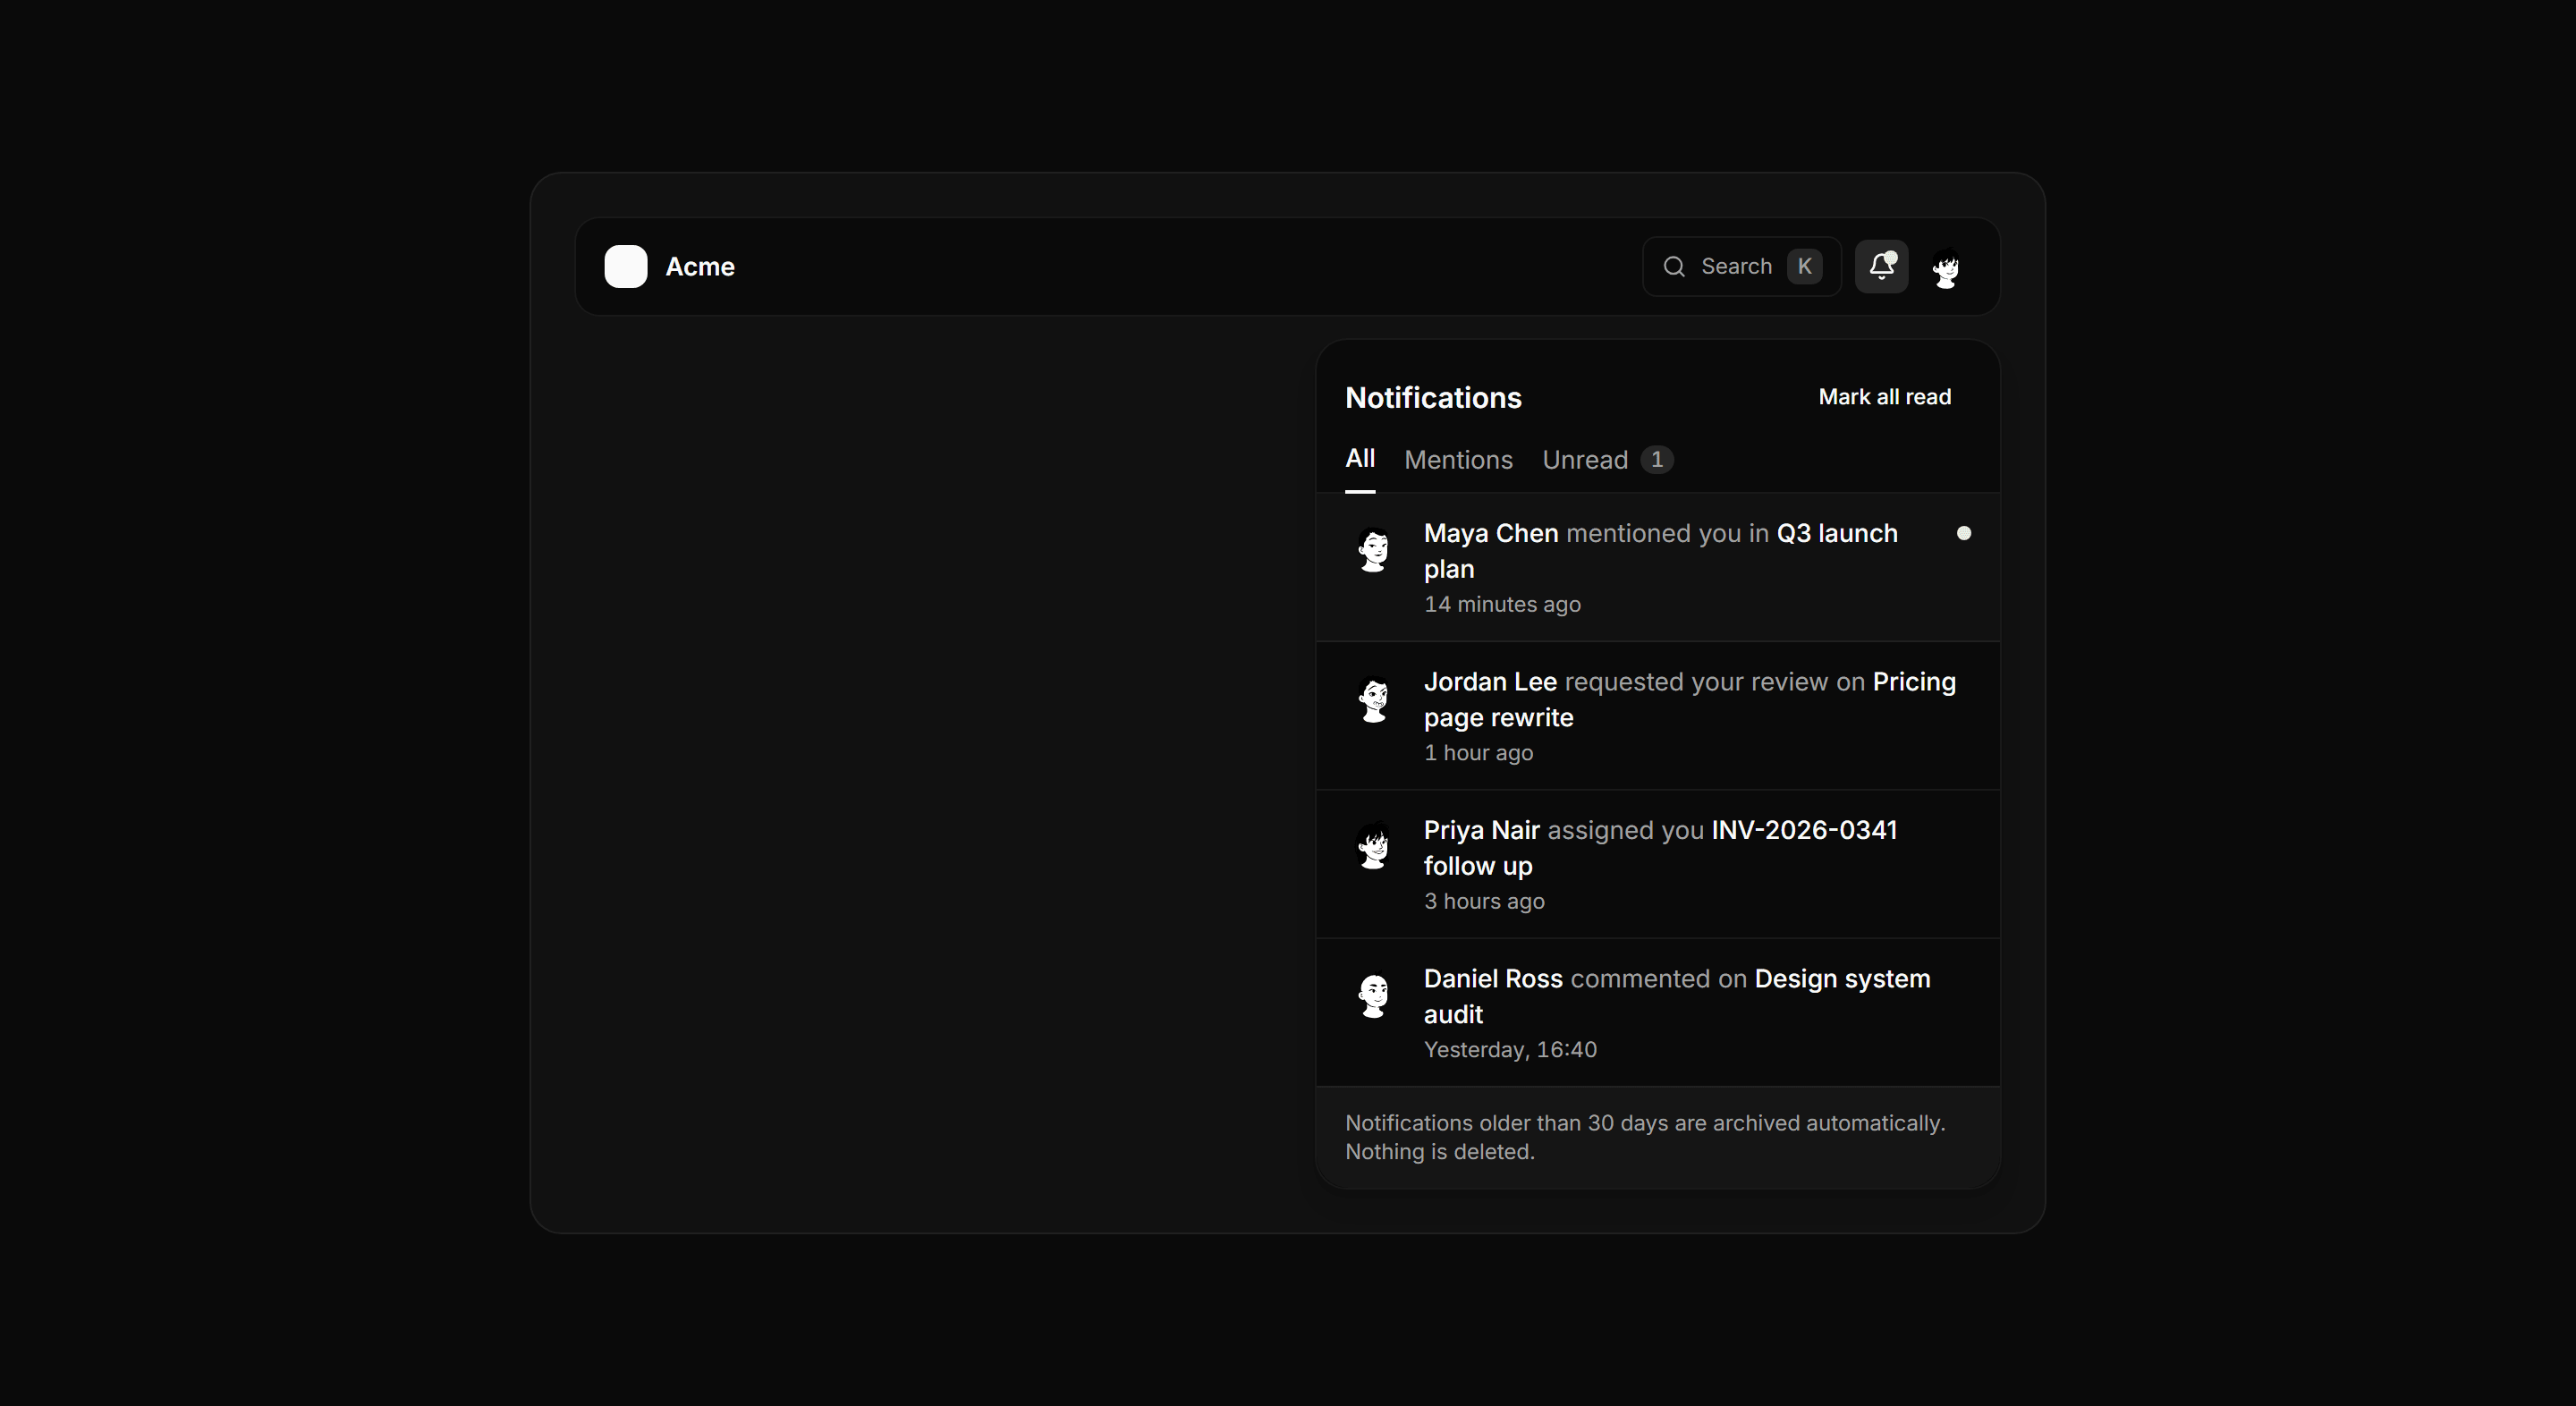
Task: Click the K shortcut key badge
Action: (x=1804, y=267)
